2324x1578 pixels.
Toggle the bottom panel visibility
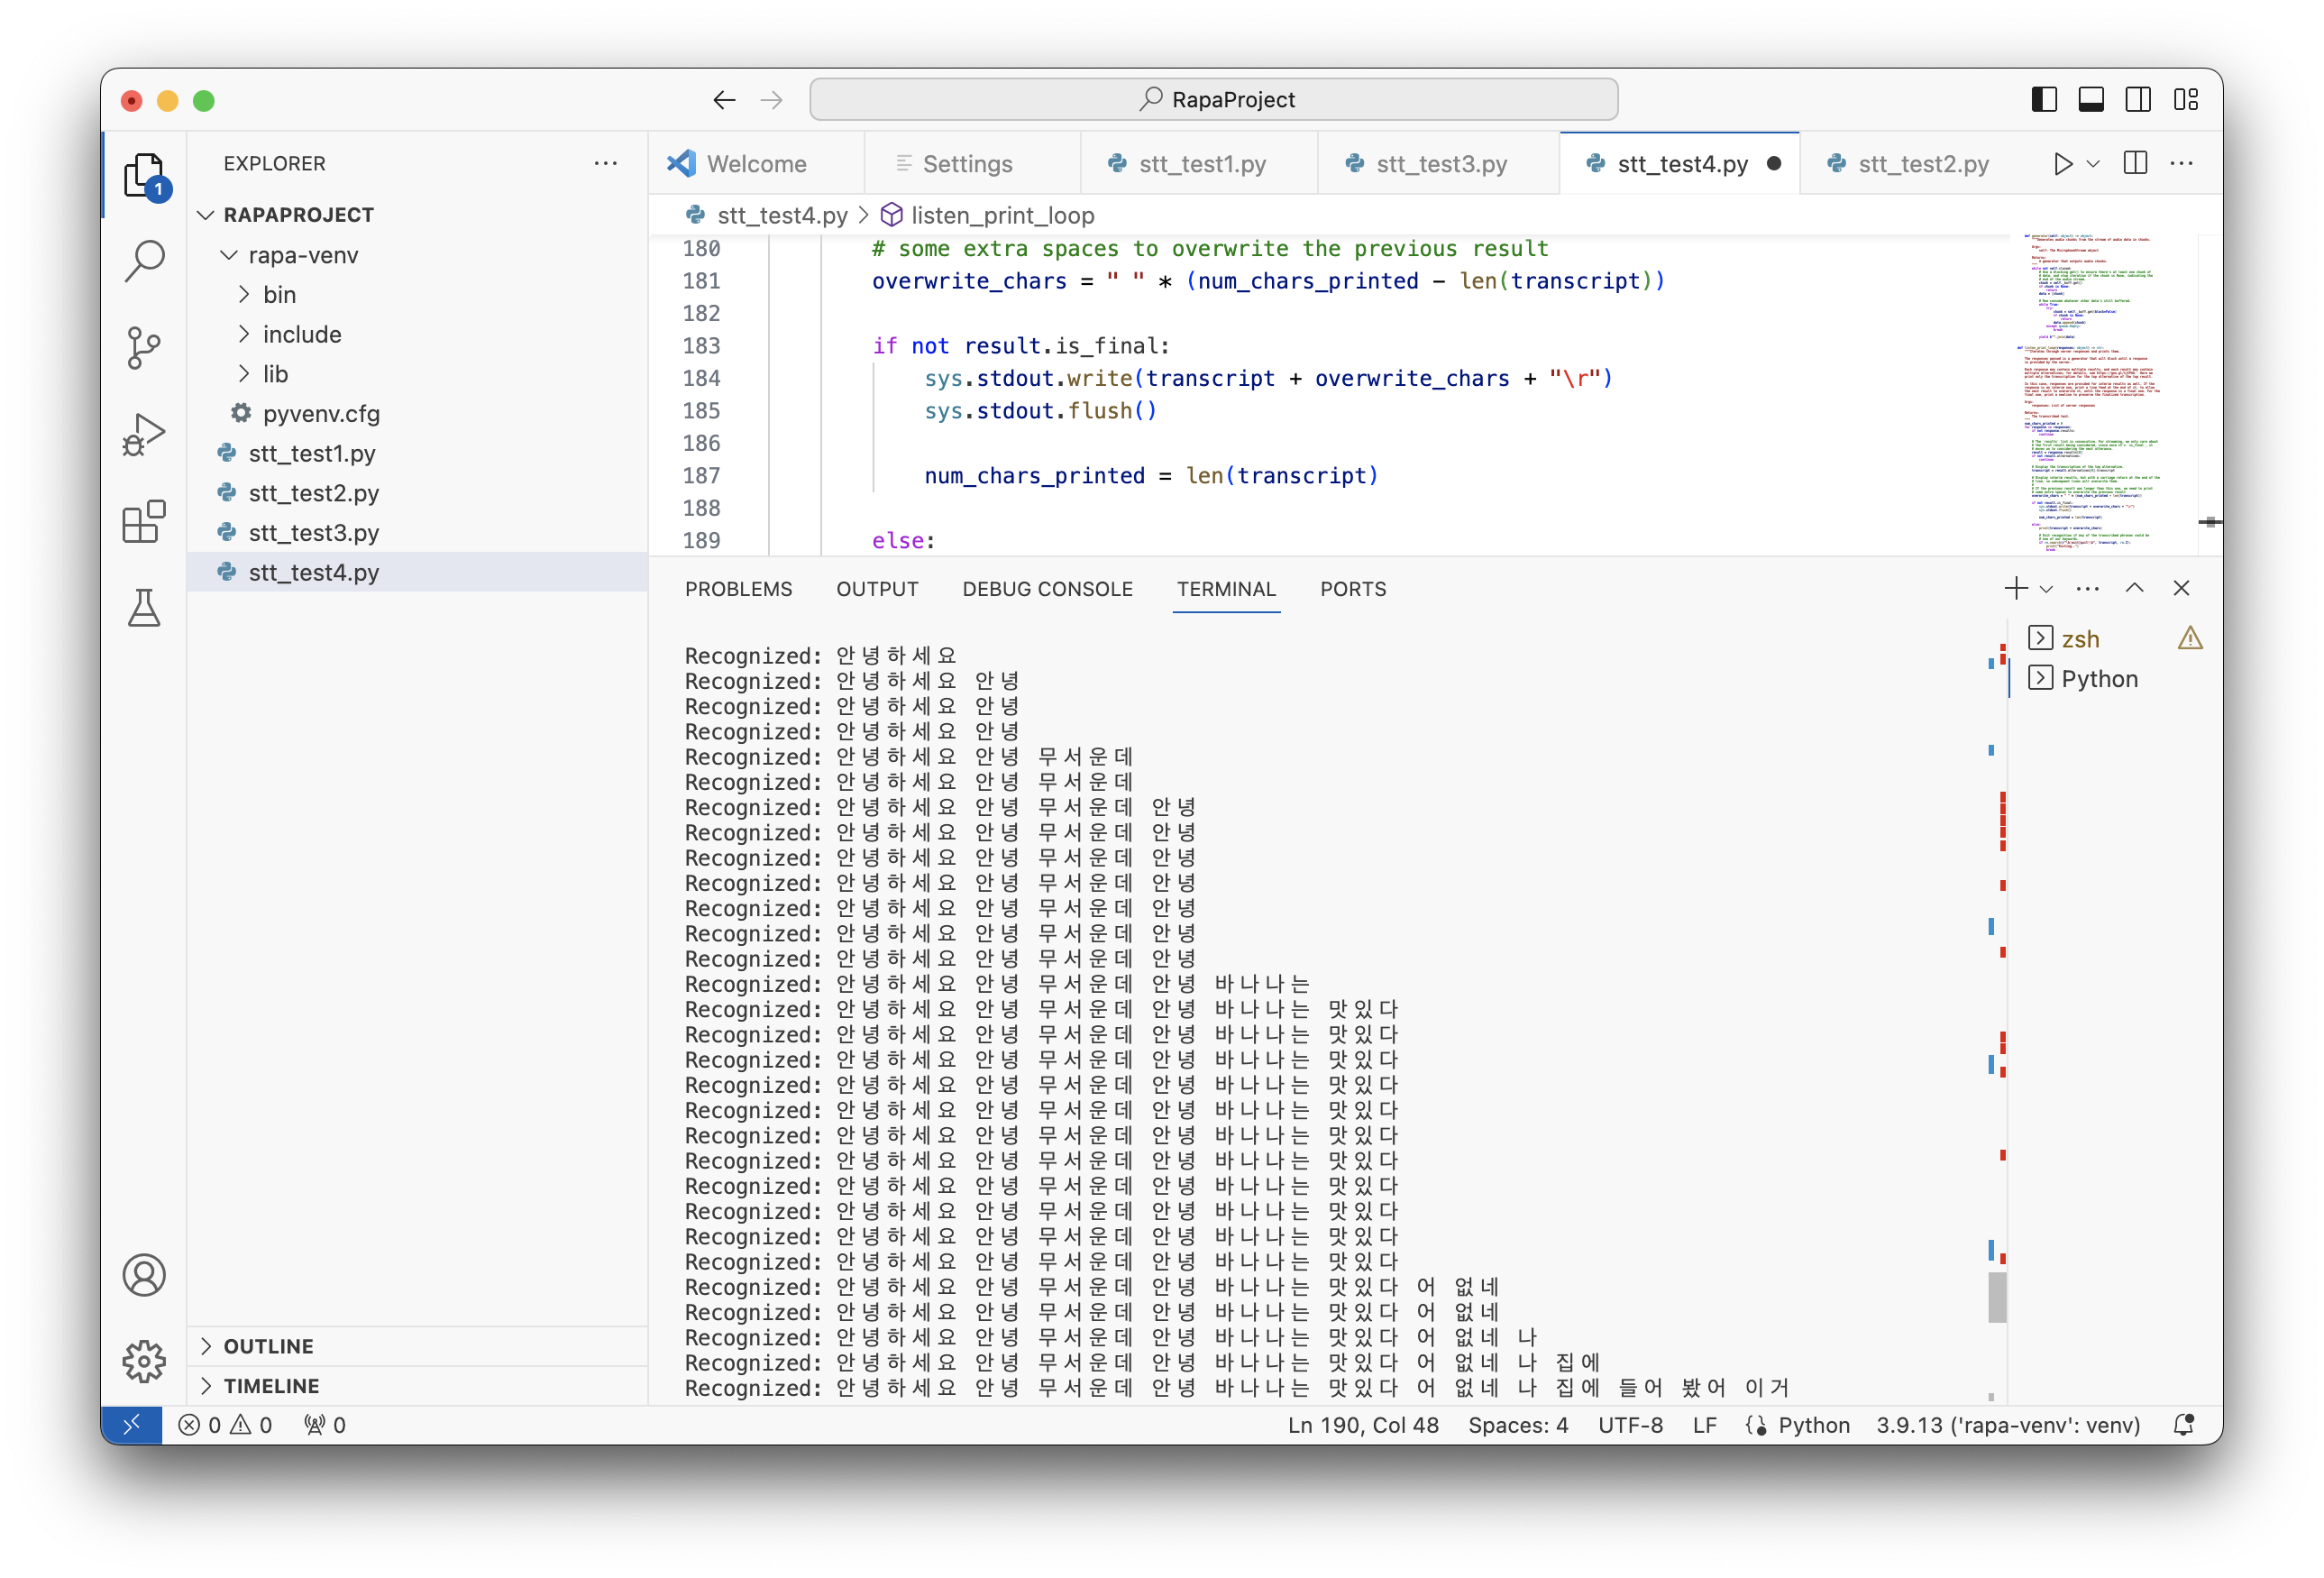[2091, 99]
